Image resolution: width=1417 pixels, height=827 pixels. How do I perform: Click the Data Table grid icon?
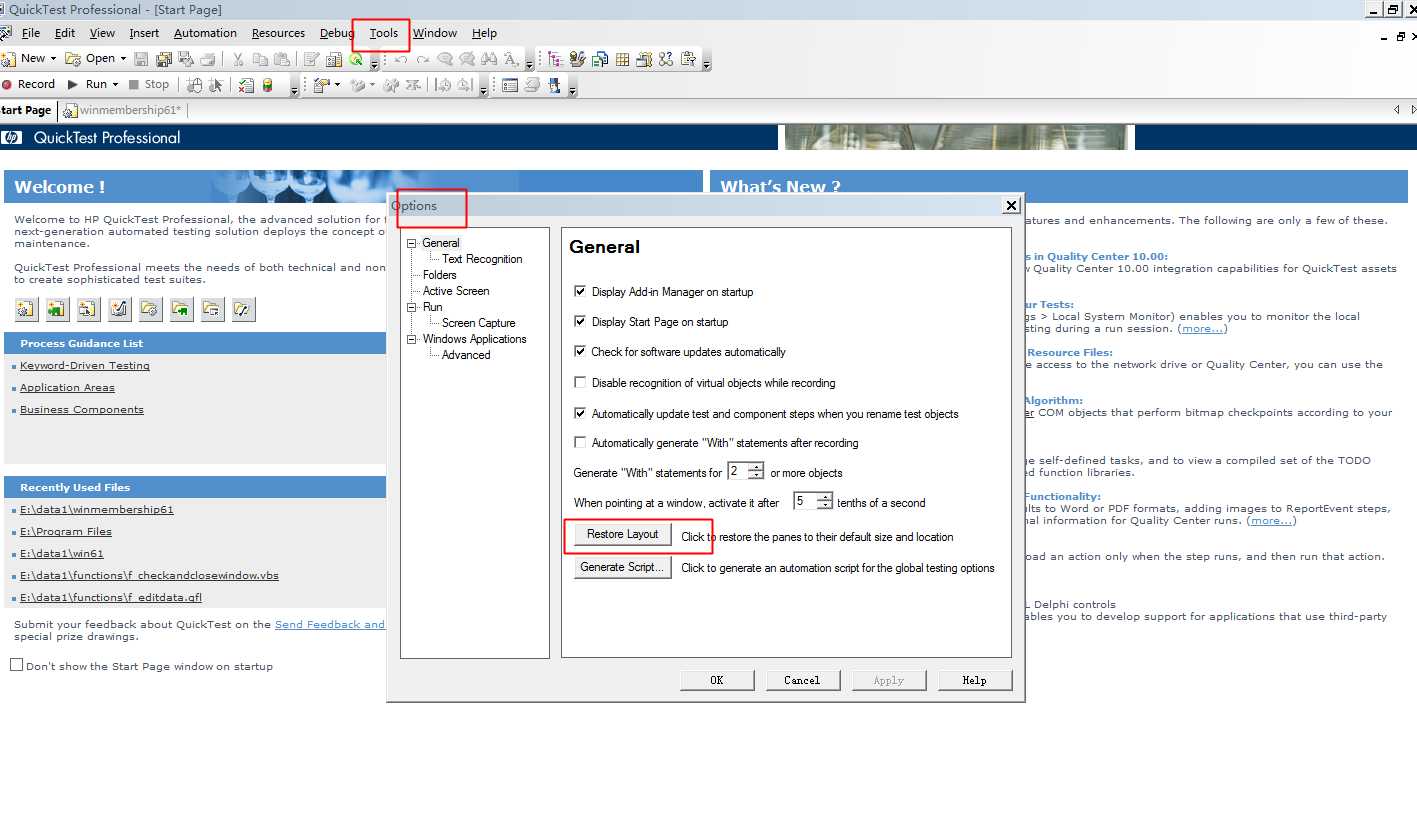(x=621, y=59)
